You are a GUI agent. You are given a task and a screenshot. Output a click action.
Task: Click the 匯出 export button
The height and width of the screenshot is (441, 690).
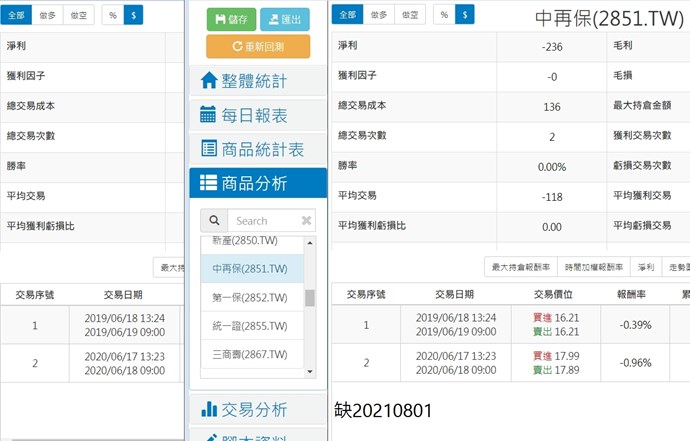pos(284,19)
